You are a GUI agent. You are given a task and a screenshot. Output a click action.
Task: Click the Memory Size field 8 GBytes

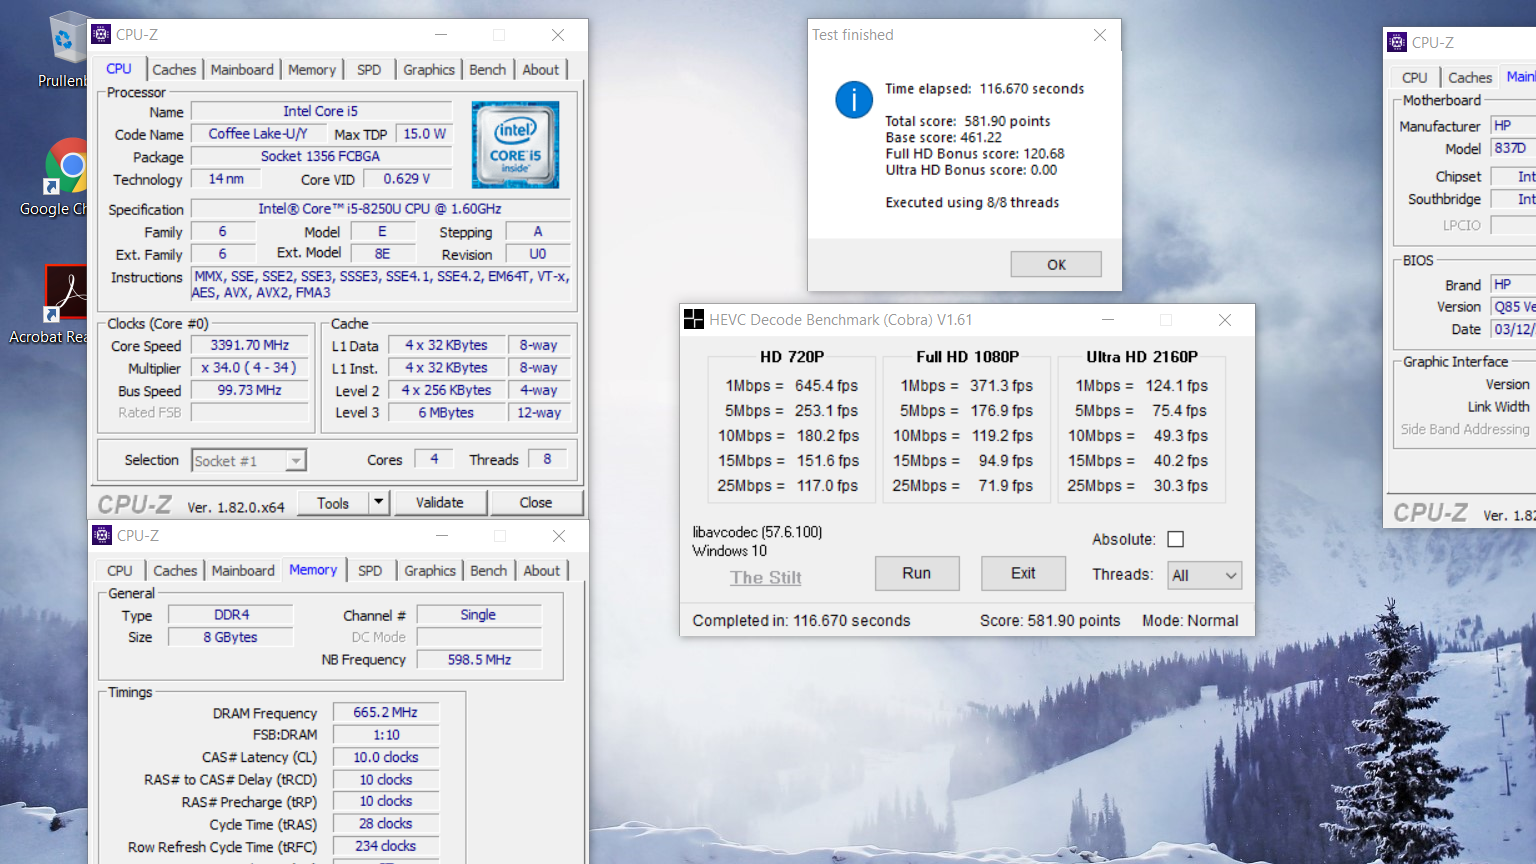tap(231, 637)
